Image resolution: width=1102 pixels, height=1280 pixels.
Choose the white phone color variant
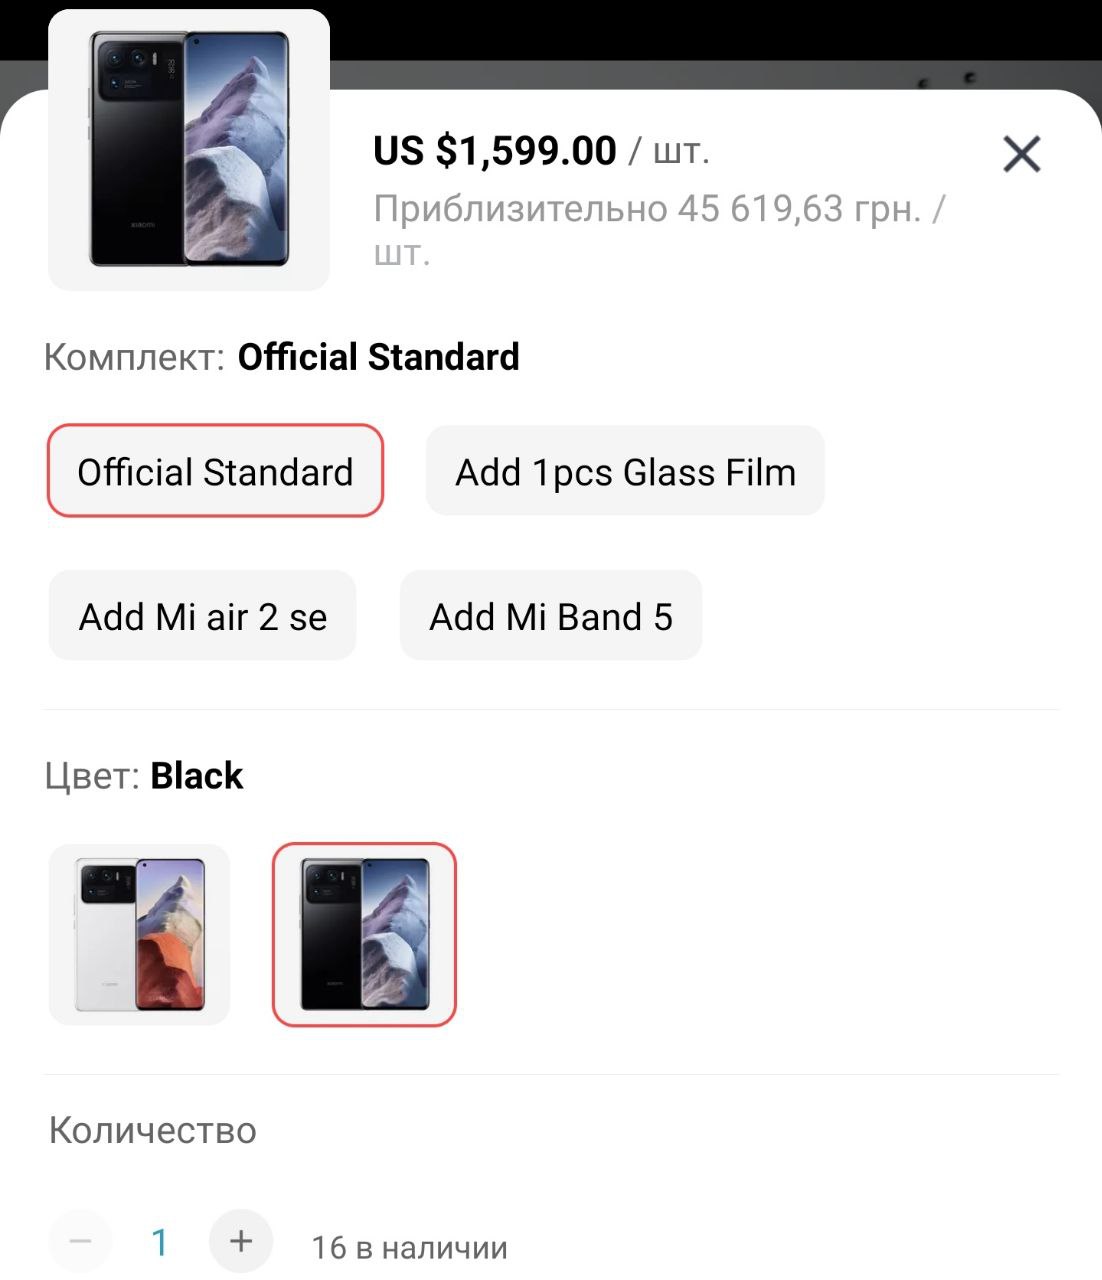(x=139, y=935)
